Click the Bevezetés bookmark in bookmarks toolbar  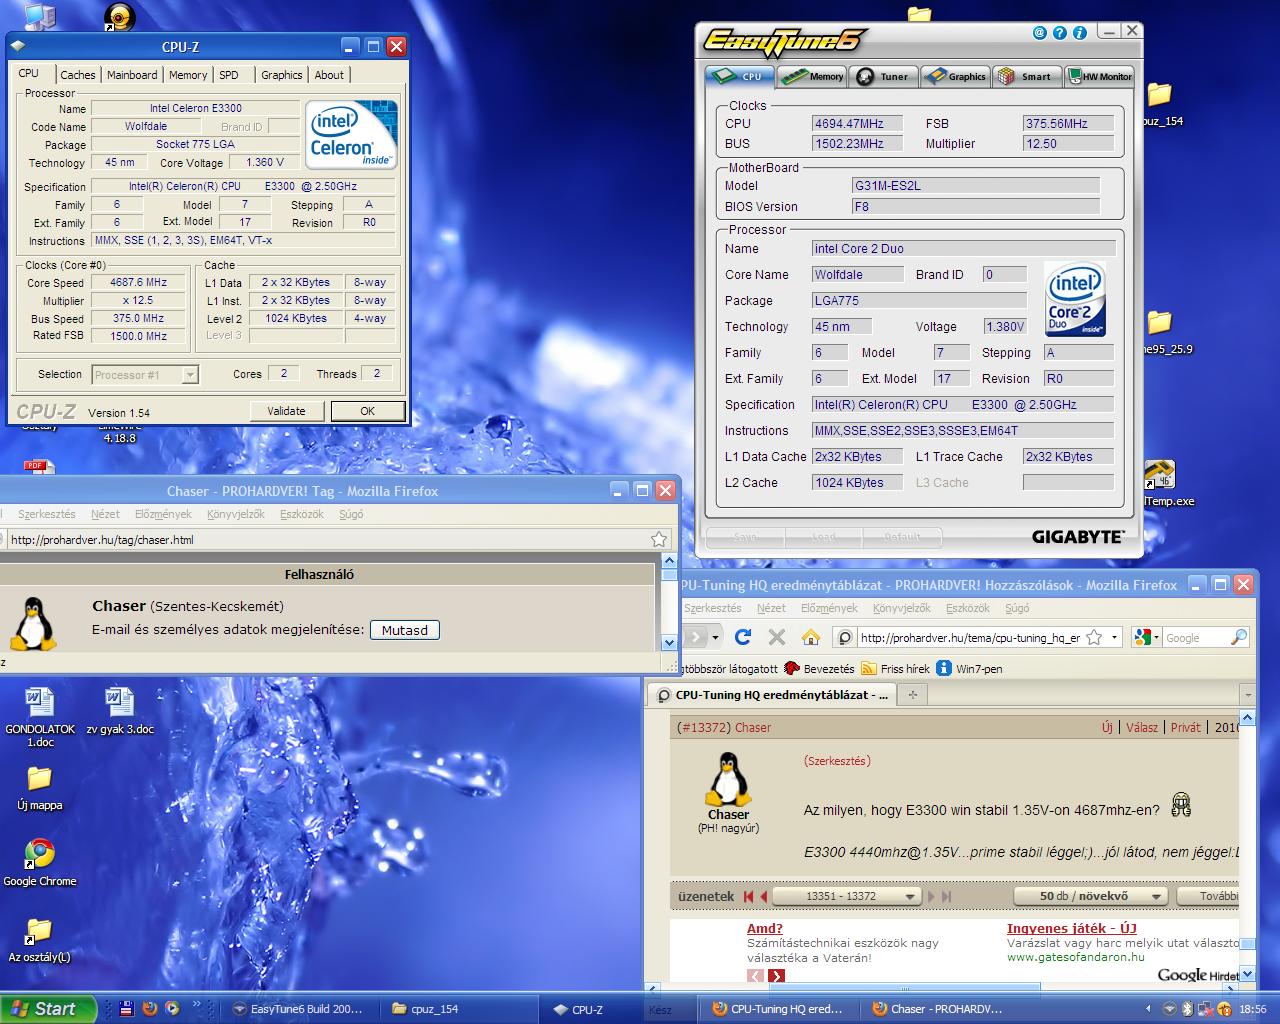(820, 668)
